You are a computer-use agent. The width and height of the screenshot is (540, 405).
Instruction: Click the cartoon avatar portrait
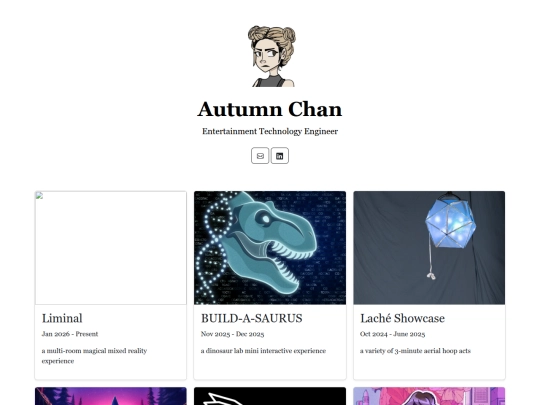click(x=272, y=56)
